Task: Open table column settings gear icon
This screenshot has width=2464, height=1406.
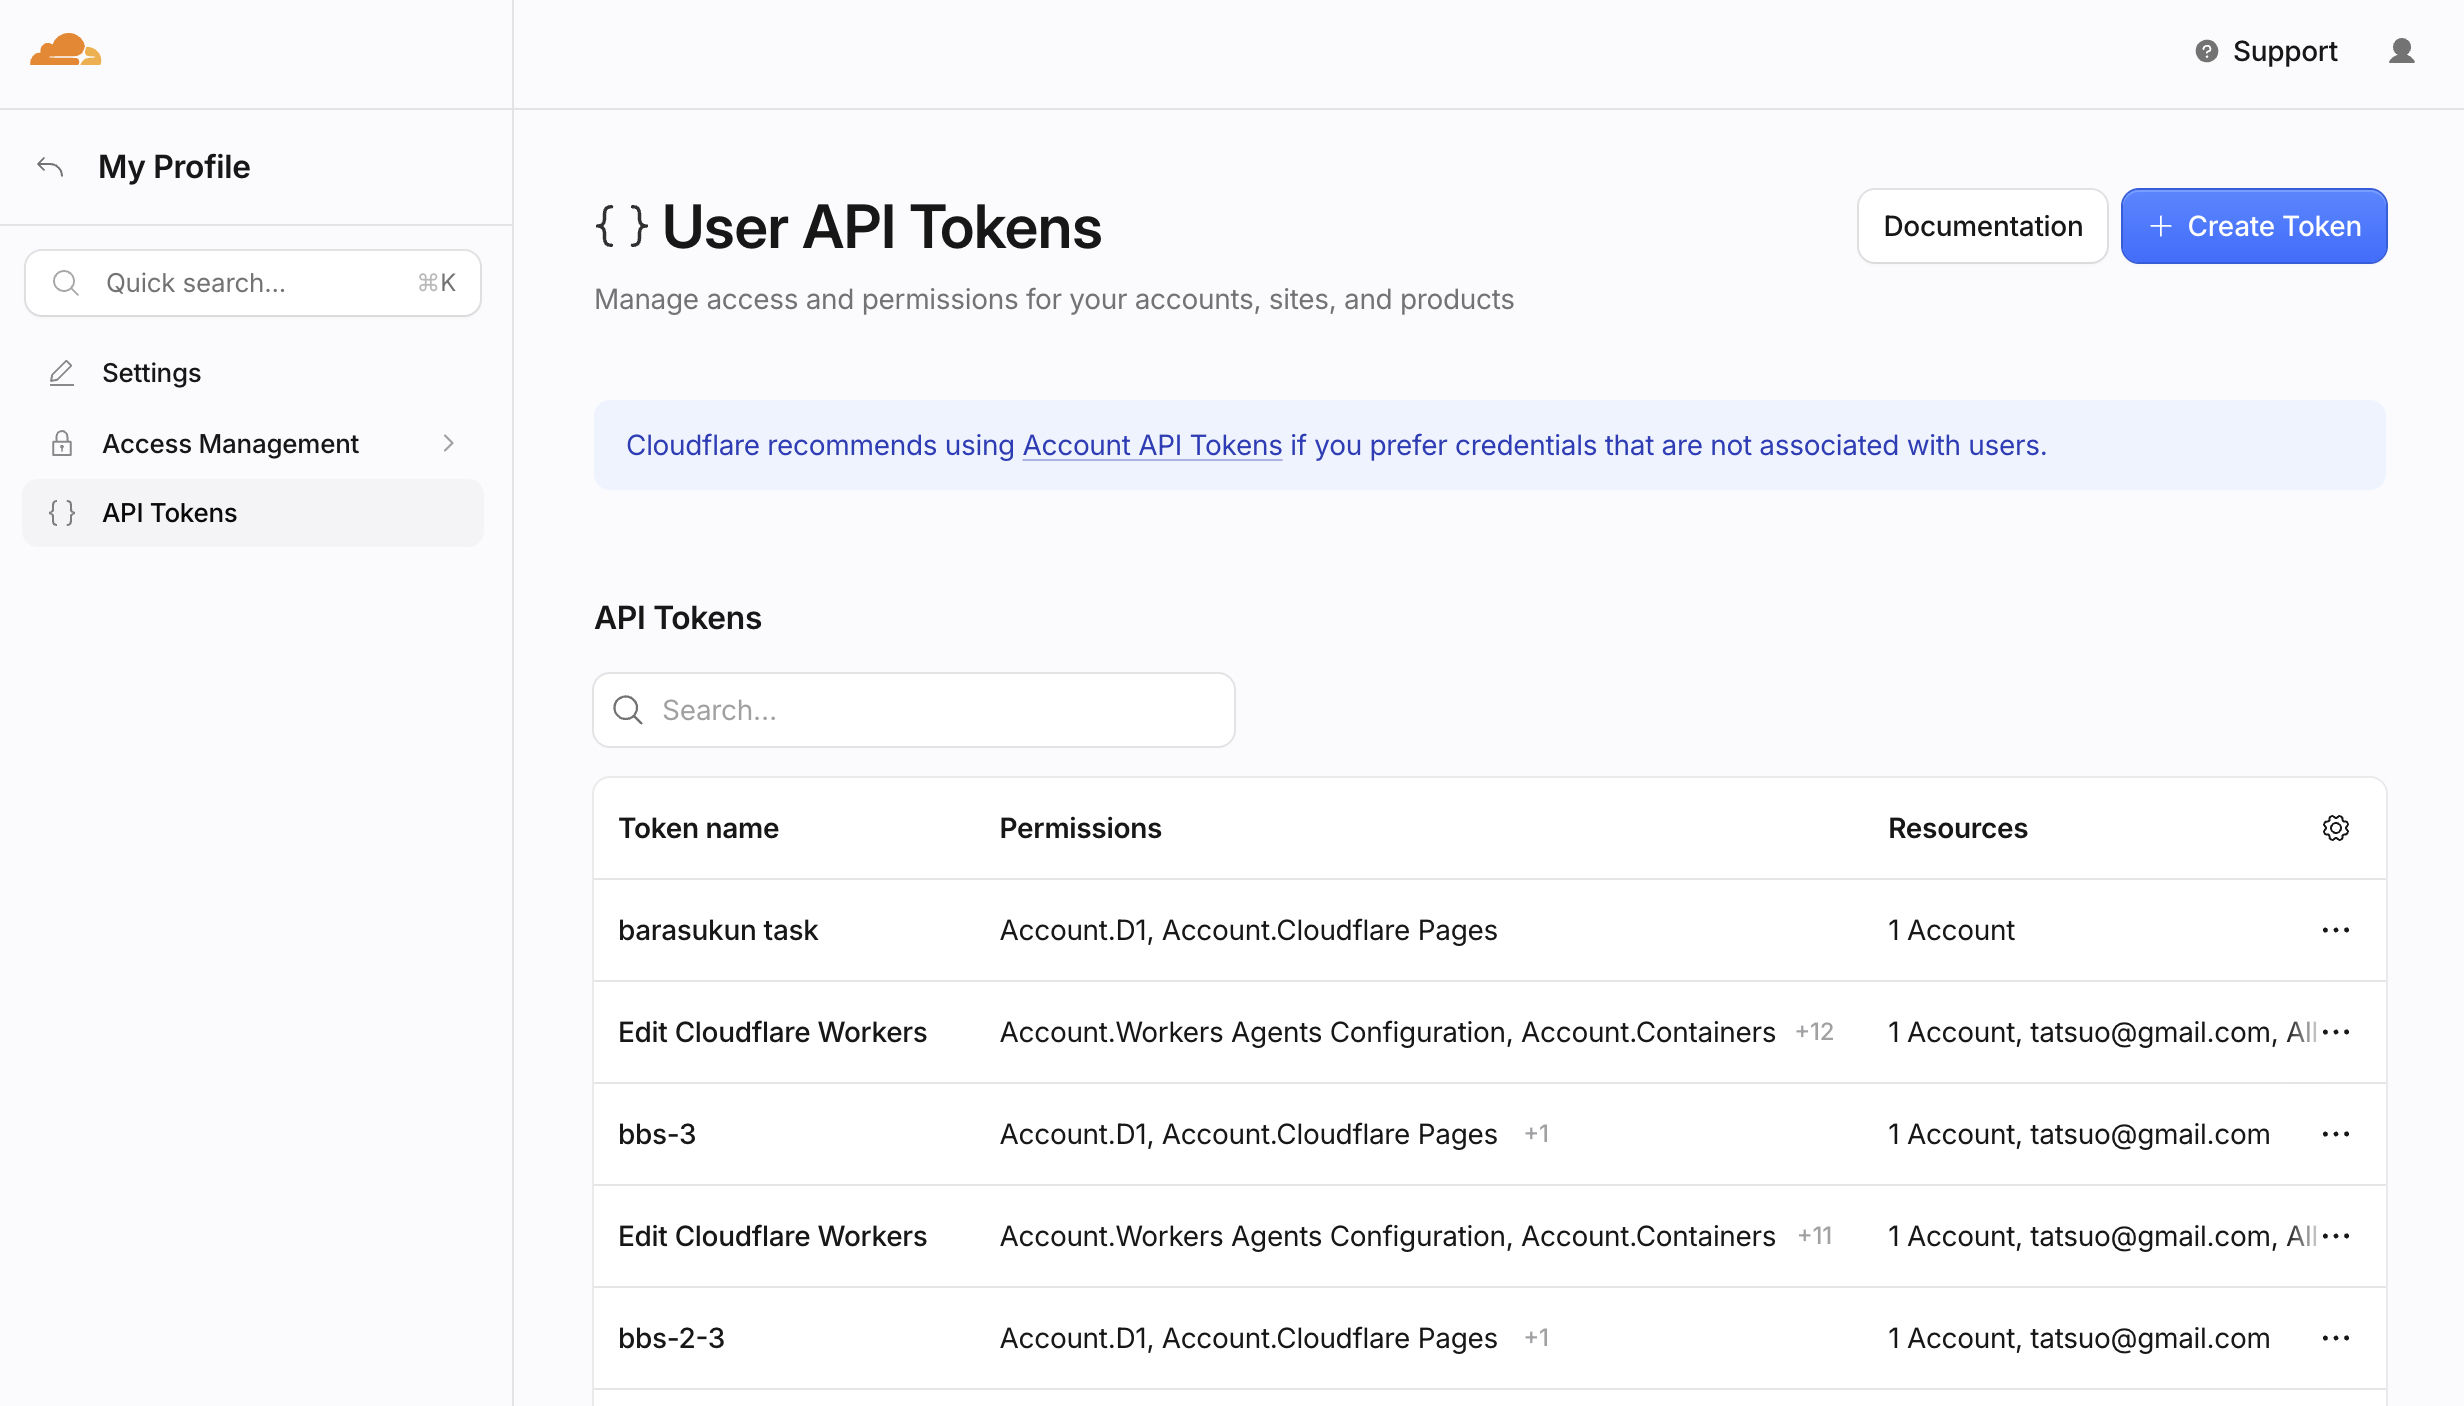Action: click(2336, 828)
